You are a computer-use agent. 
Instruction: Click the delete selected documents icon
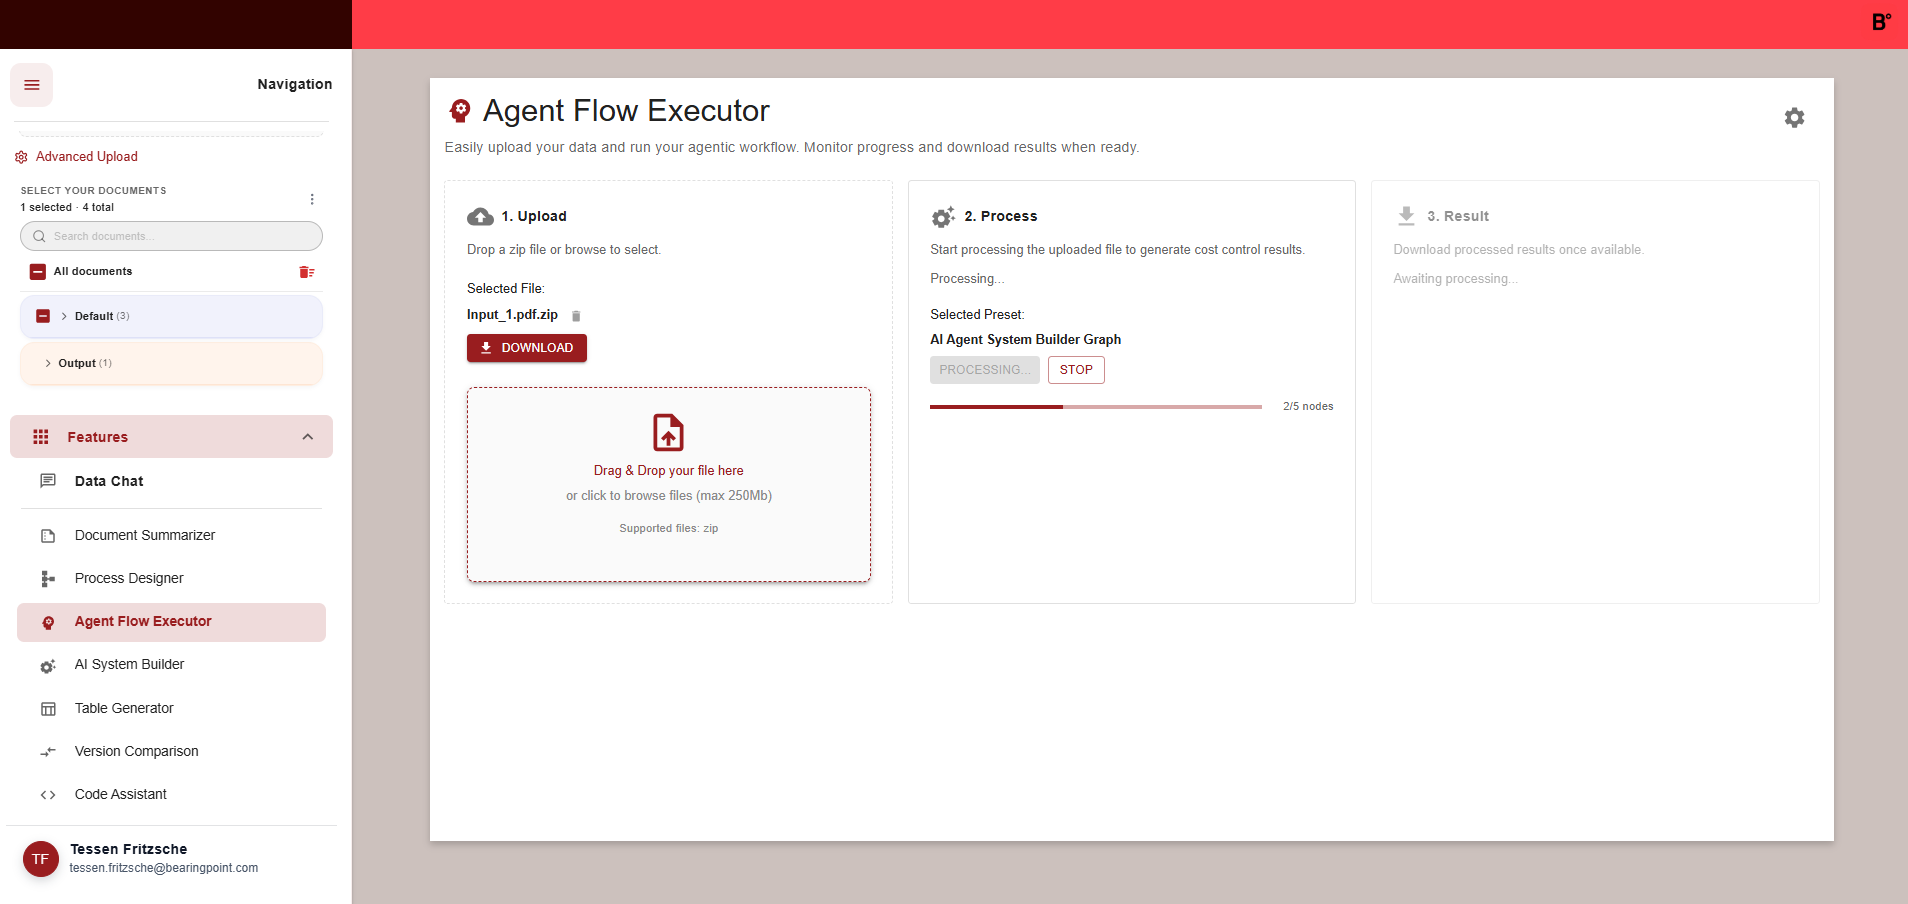[307, 272]
